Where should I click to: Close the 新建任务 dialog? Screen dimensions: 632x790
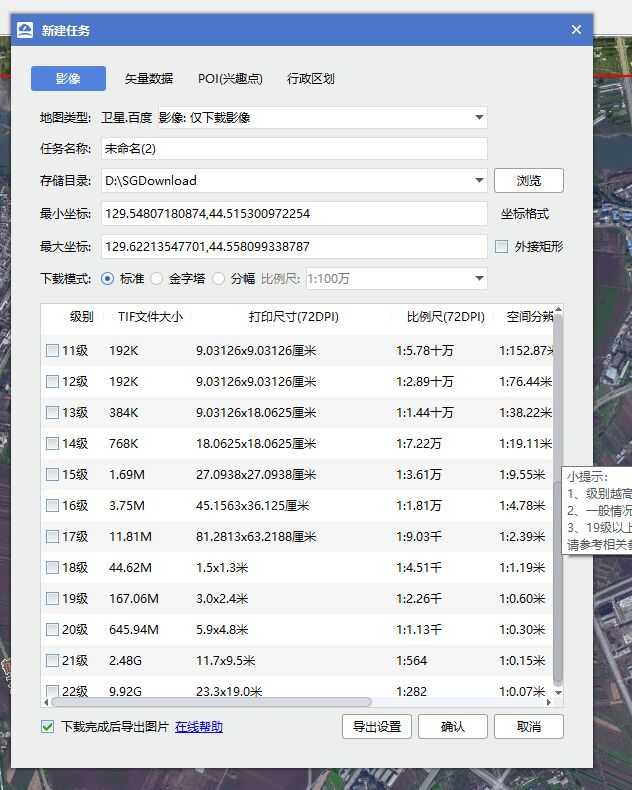tap(576, 30)
